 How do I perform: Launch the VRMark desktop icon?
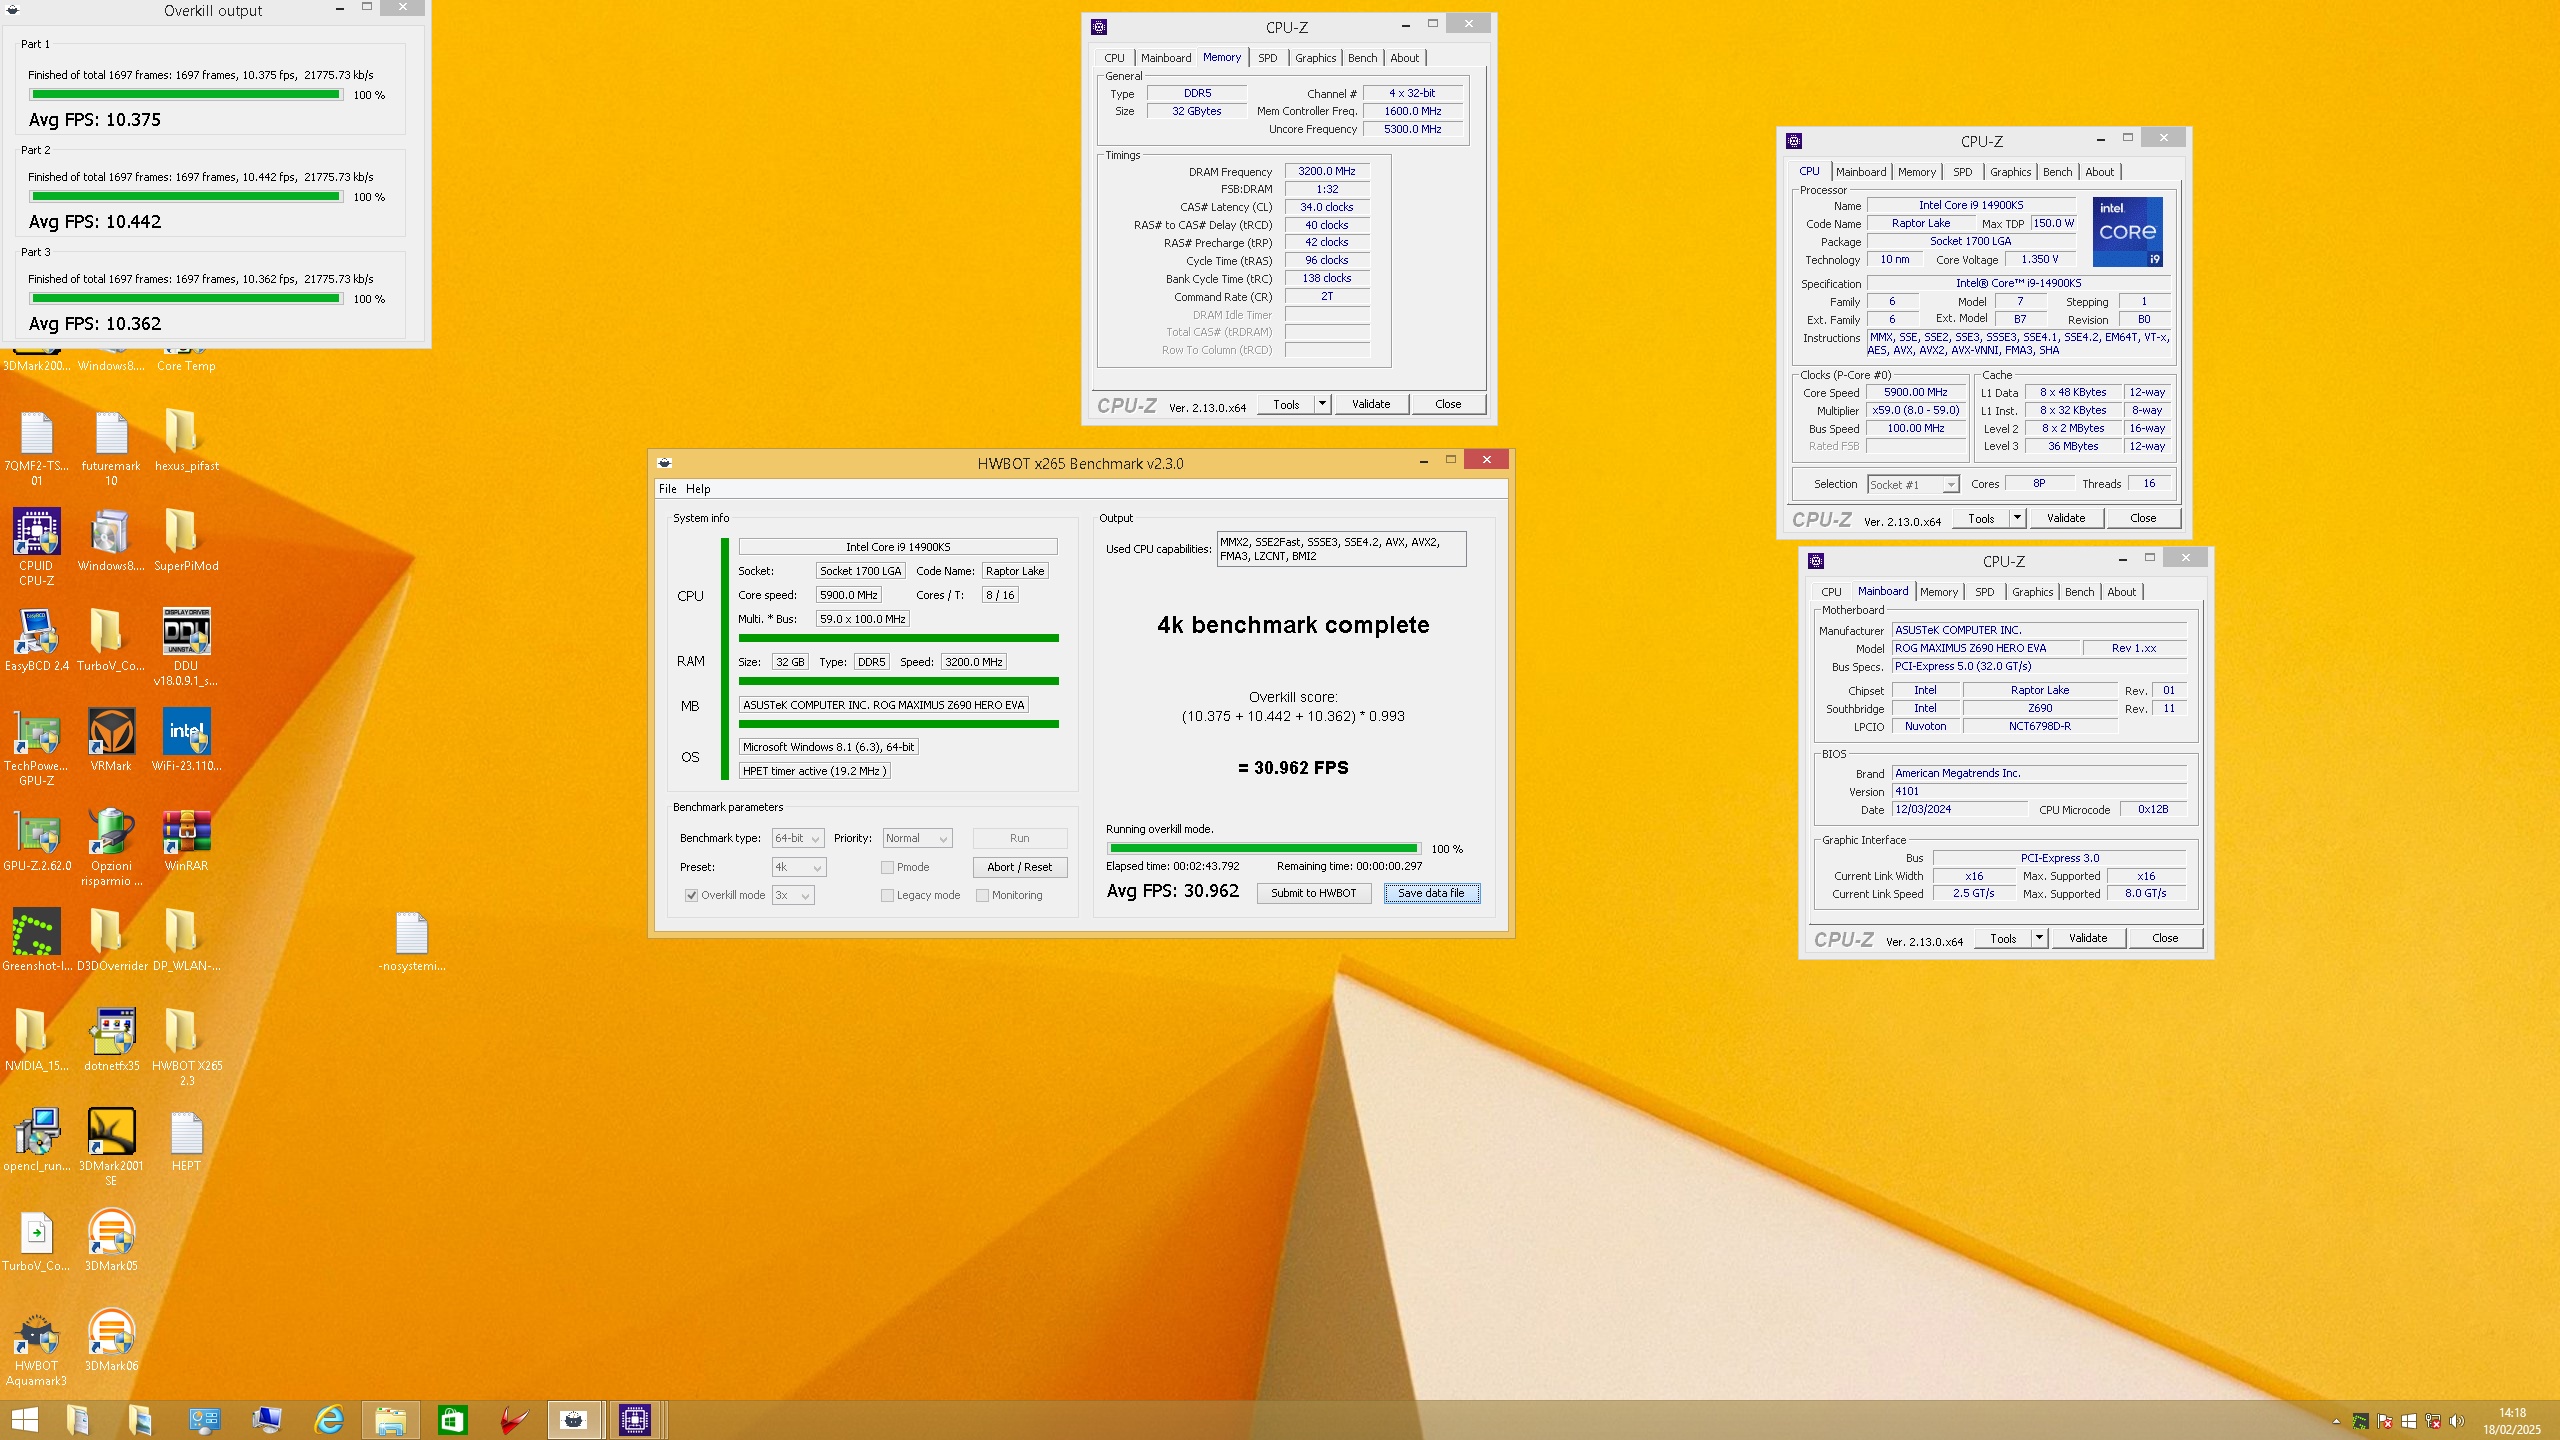[x=111, y=740]
